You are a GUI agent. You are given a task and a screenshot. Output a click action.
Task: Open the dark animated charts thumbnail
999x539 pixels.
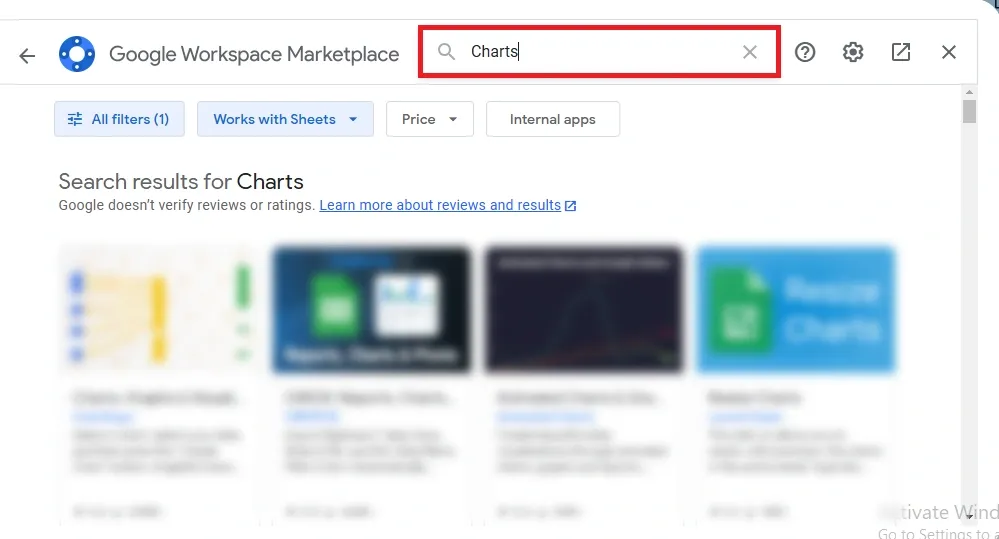click(x=584, y=310)
